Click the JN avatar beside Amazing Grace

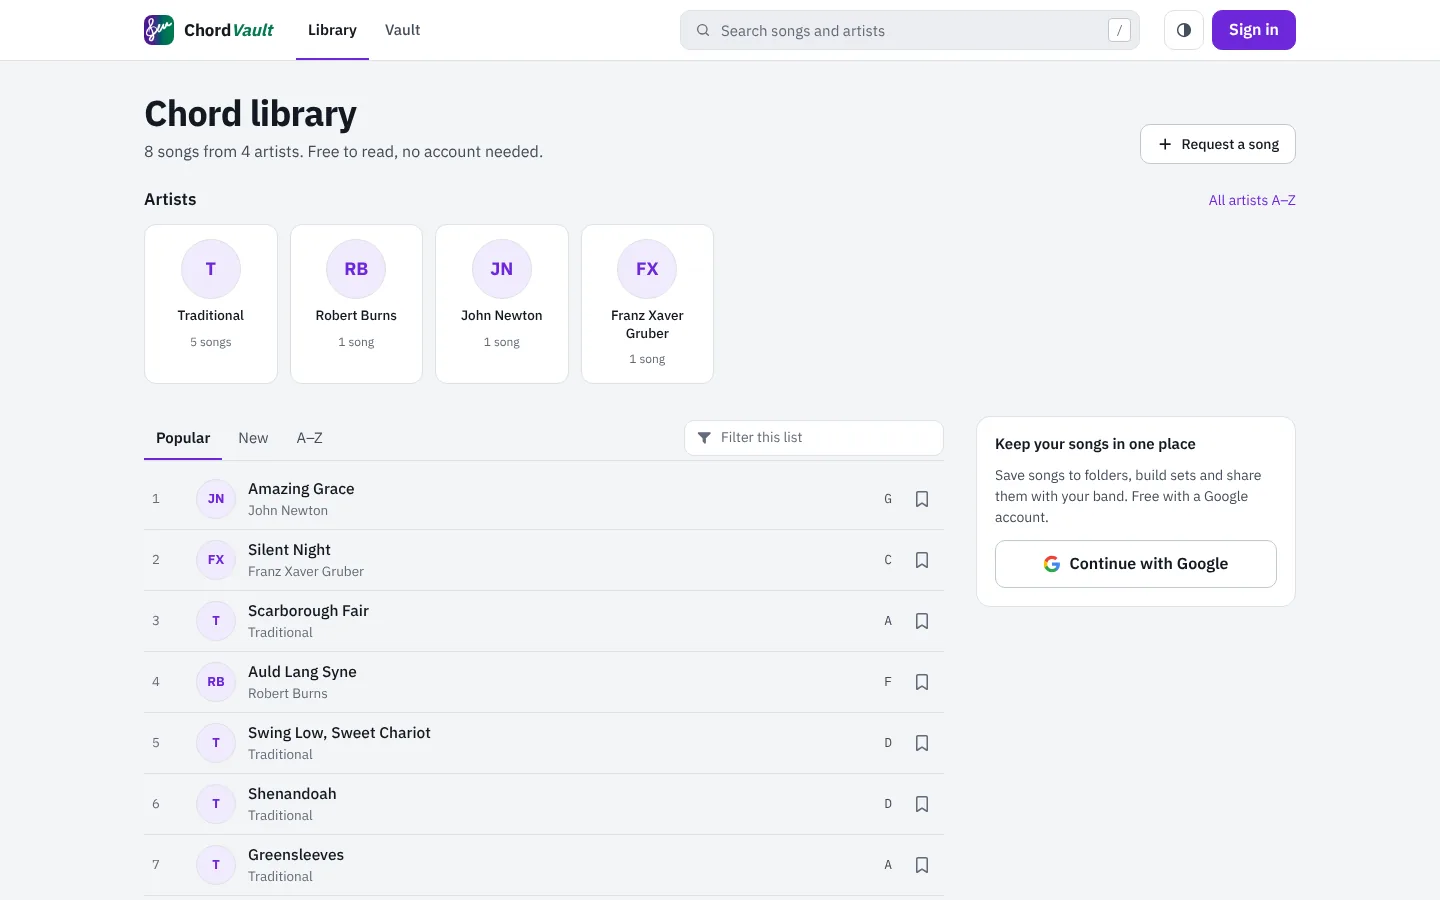[216, 499]
